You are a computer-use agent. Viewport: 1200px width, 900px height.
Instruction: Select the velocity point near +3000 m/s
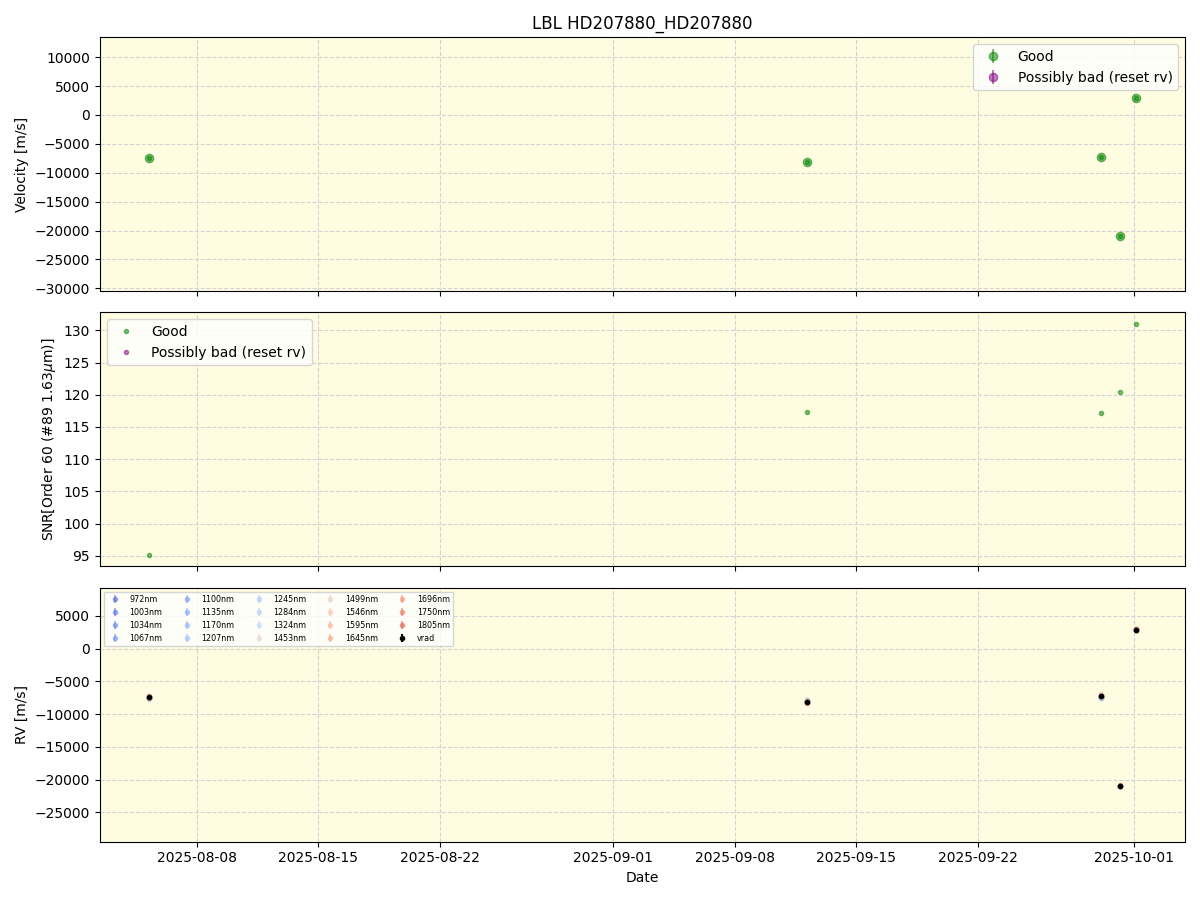[x=1136, y=98]
